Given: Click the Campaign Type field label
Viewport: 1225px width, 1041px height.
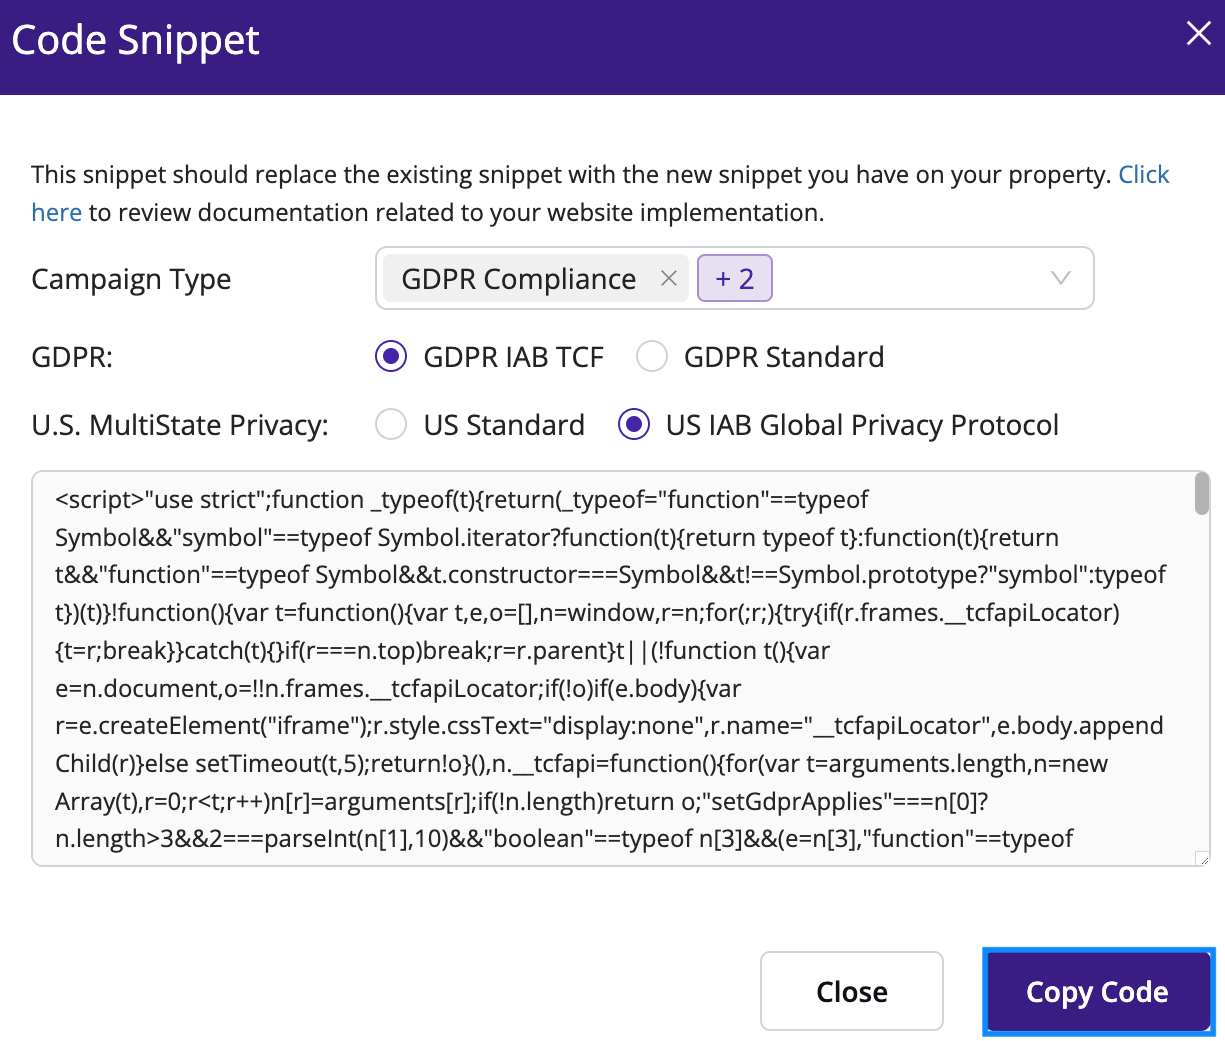Looking at the screenshot, I should [131, 279].
